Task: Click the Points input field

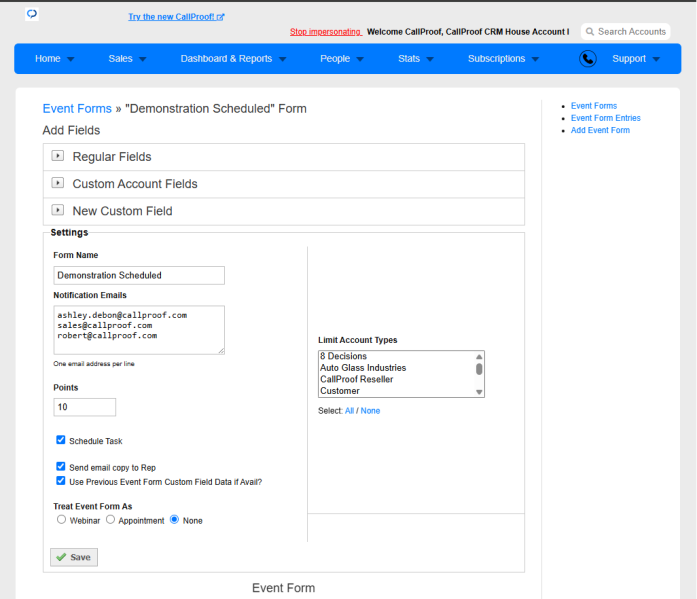Action: pos(85,407)
